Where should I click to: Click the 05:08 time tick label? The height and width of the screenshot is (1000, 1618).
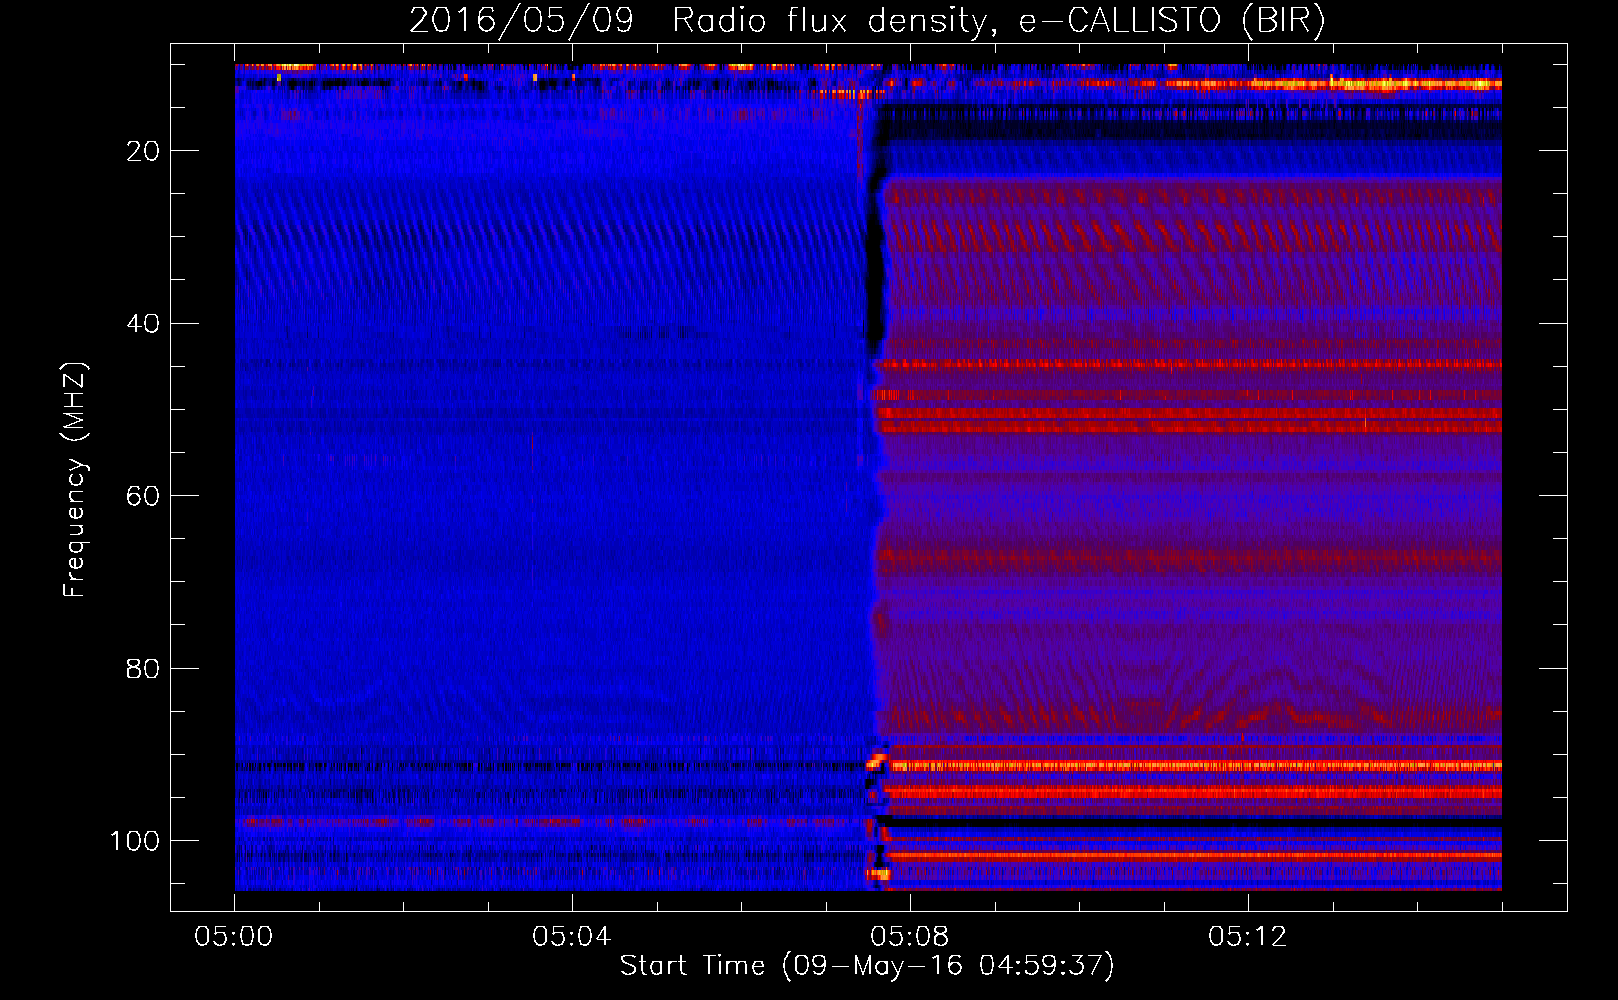click(x=910, y=937)
